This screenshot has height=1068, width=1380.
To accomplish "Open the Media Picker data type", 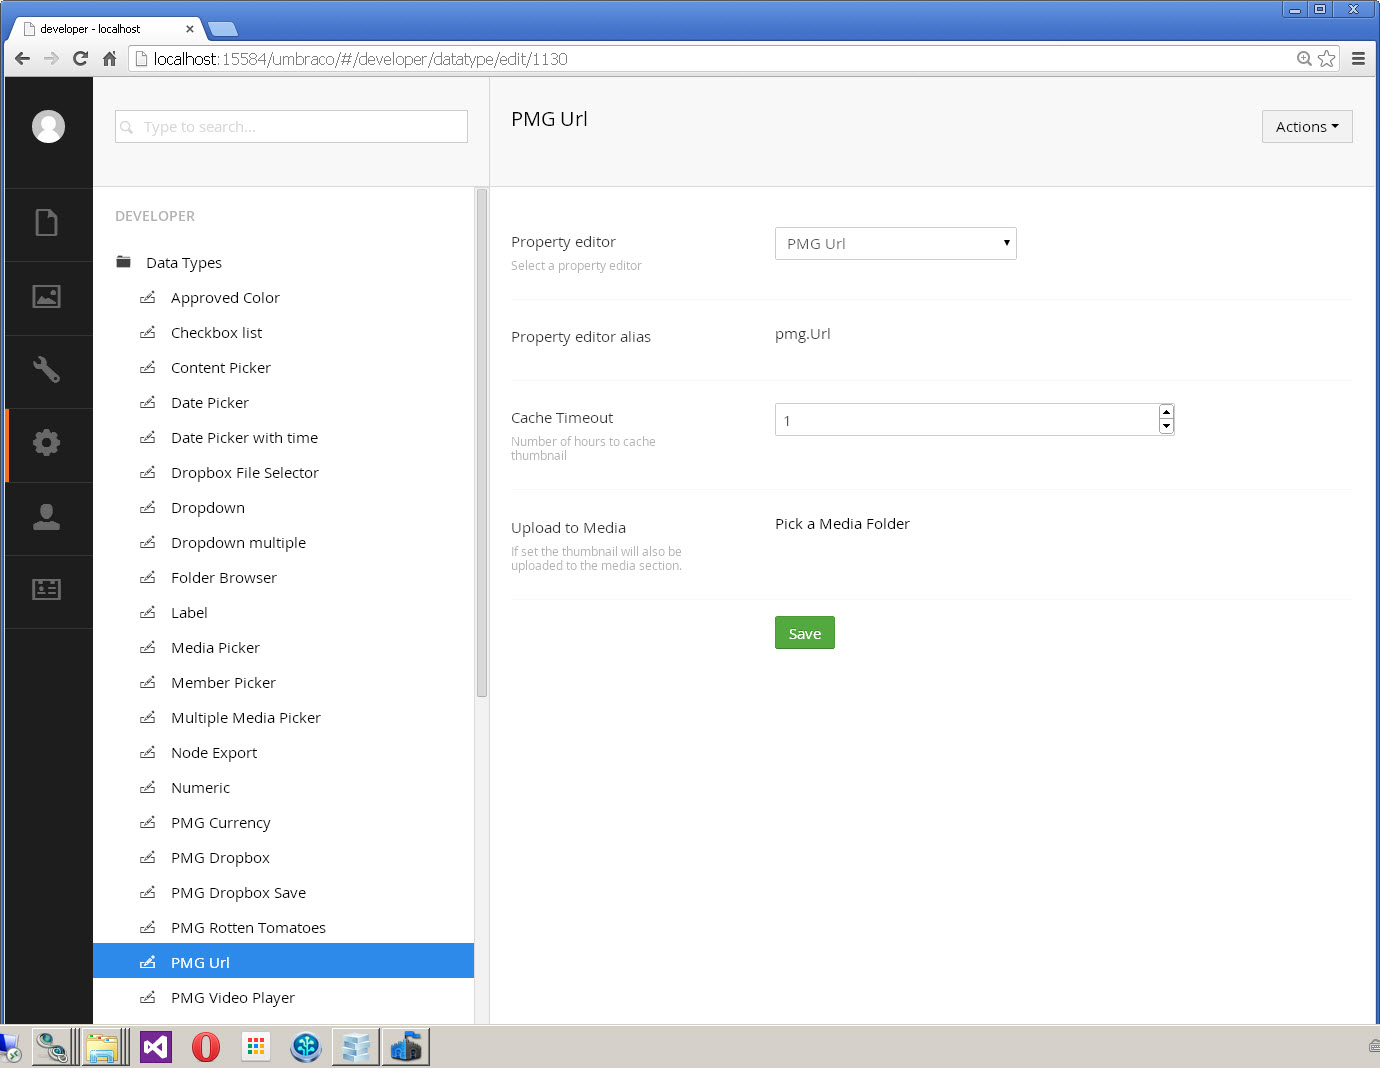I will 215,648.
